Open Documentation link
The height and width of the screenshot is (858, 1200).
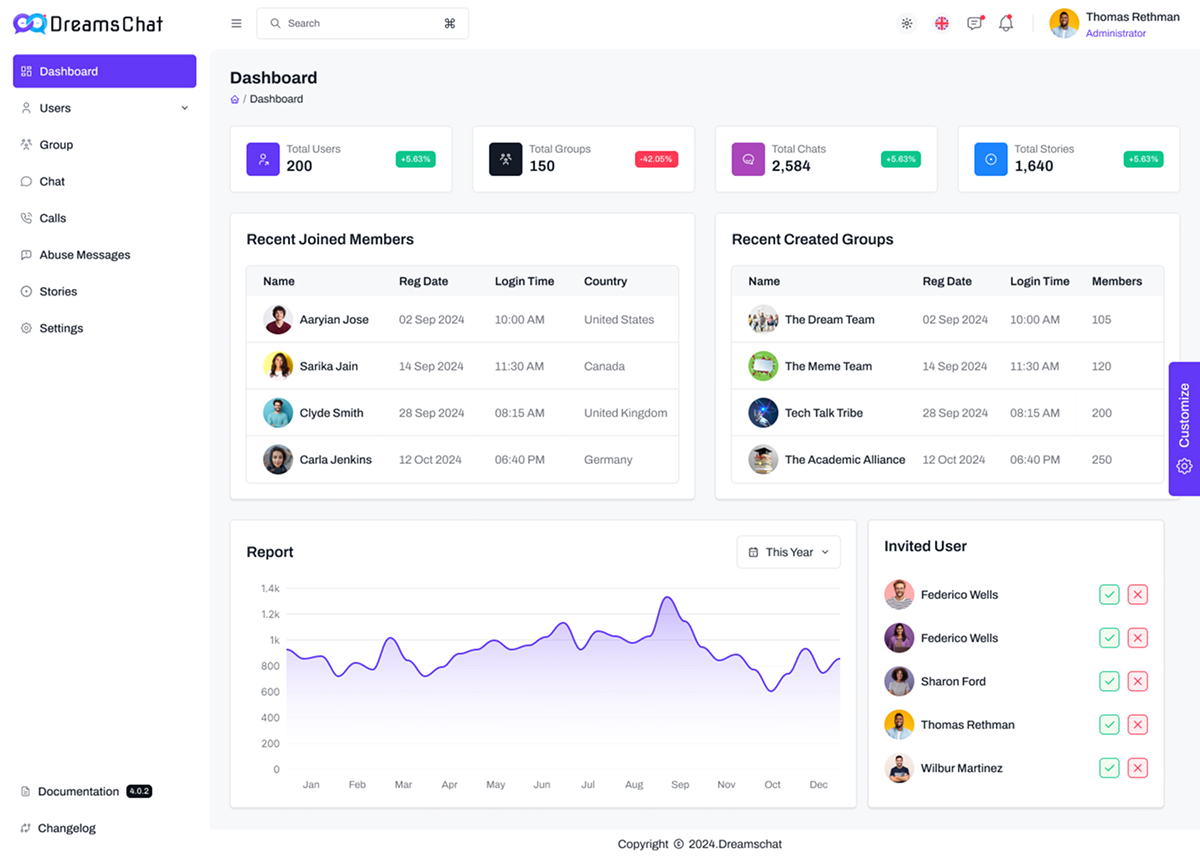click(78, 791)
